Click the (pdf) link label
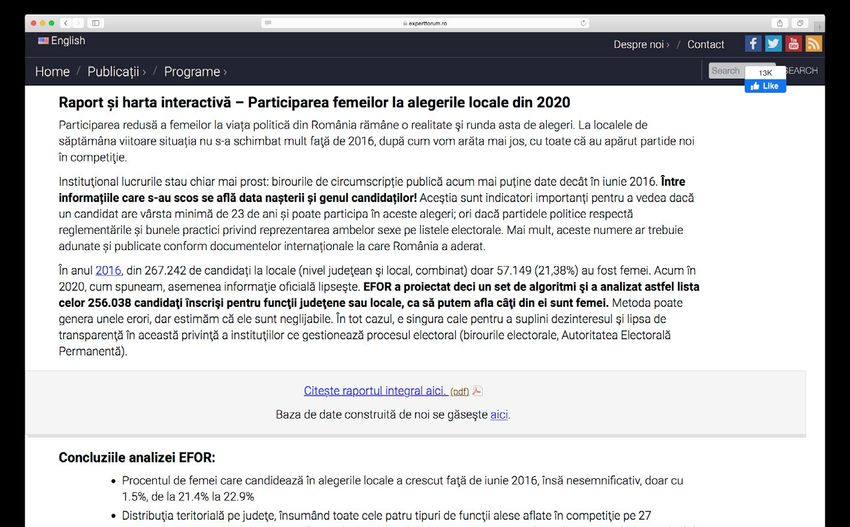Screen dimensions: 850x527 (460, 391)
